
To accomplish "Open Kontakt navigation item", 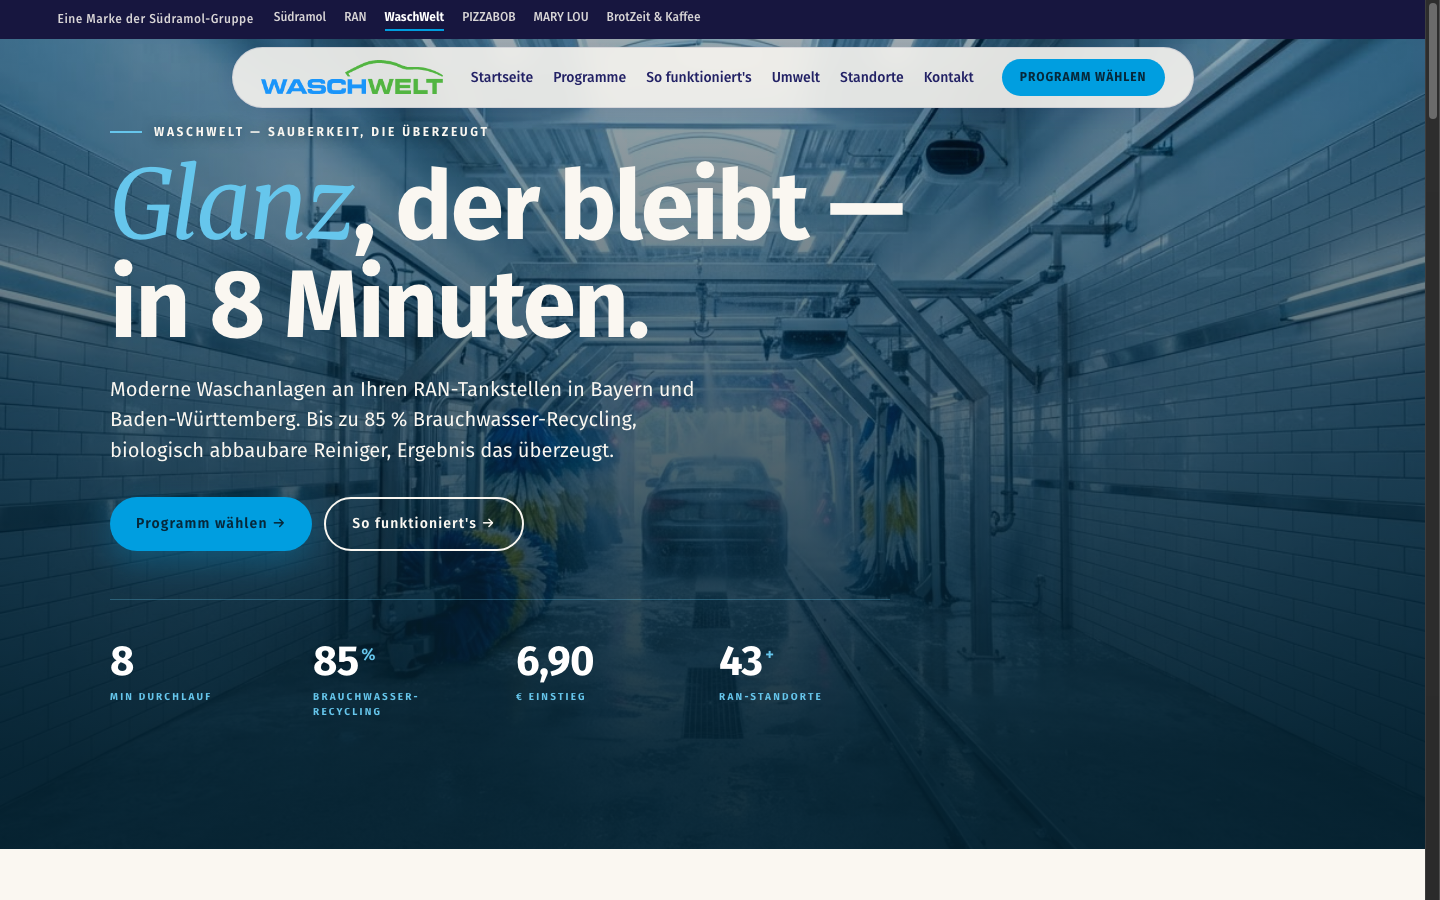I will tap(949, 77).
